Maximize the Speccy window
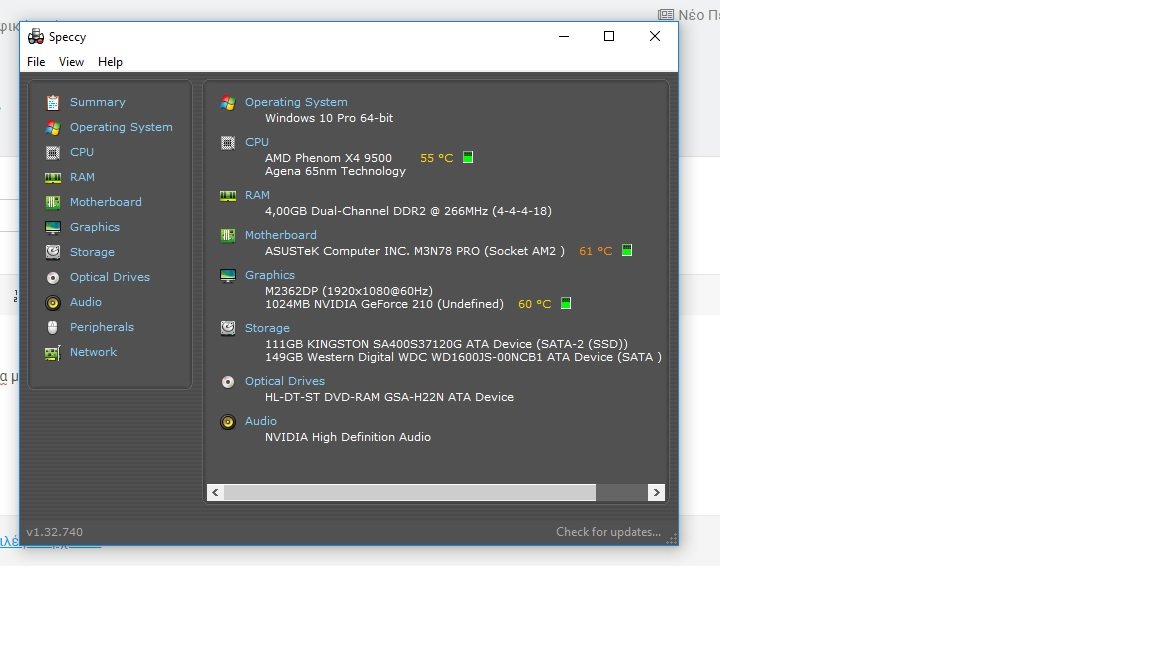This screenshot has width=1152, height=648. pyautogui.click(x=609, y=36)
